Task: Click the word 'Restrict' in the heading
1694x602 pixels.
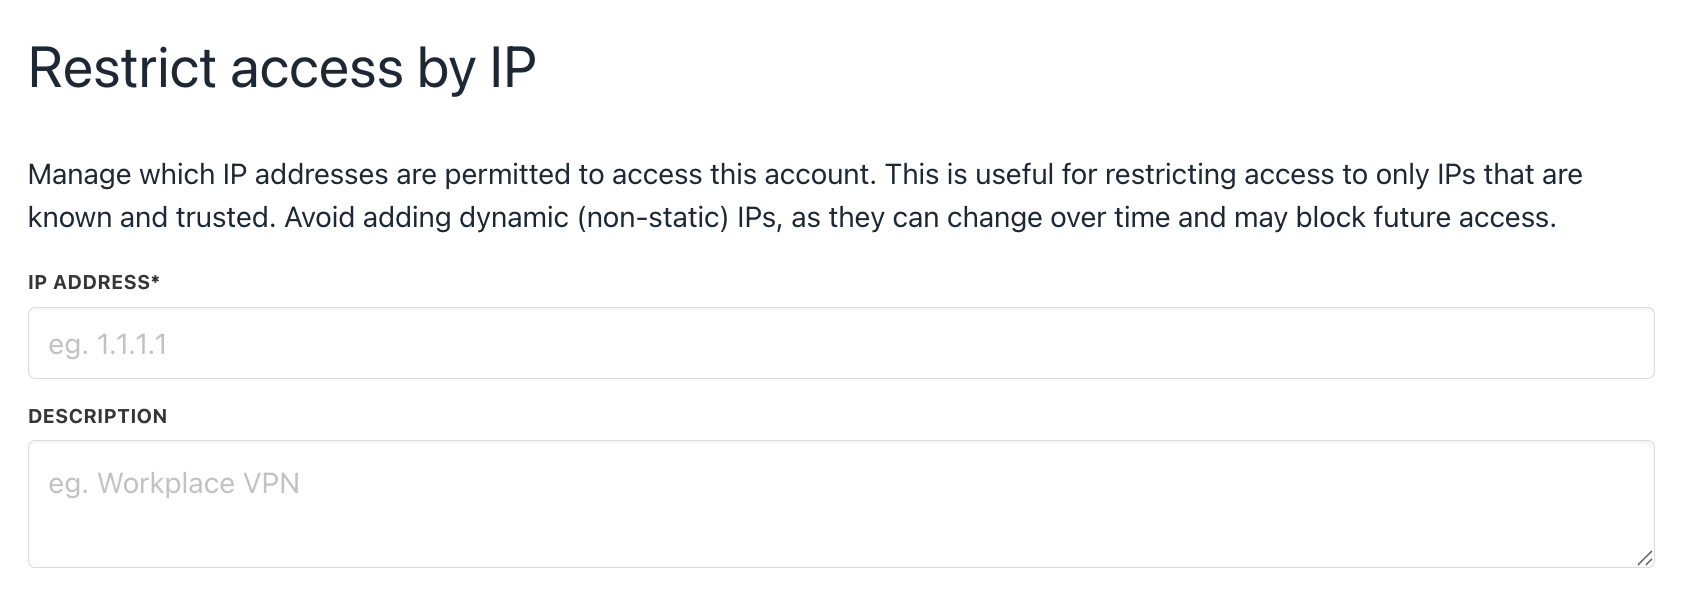Action: (x=122, y=68)
